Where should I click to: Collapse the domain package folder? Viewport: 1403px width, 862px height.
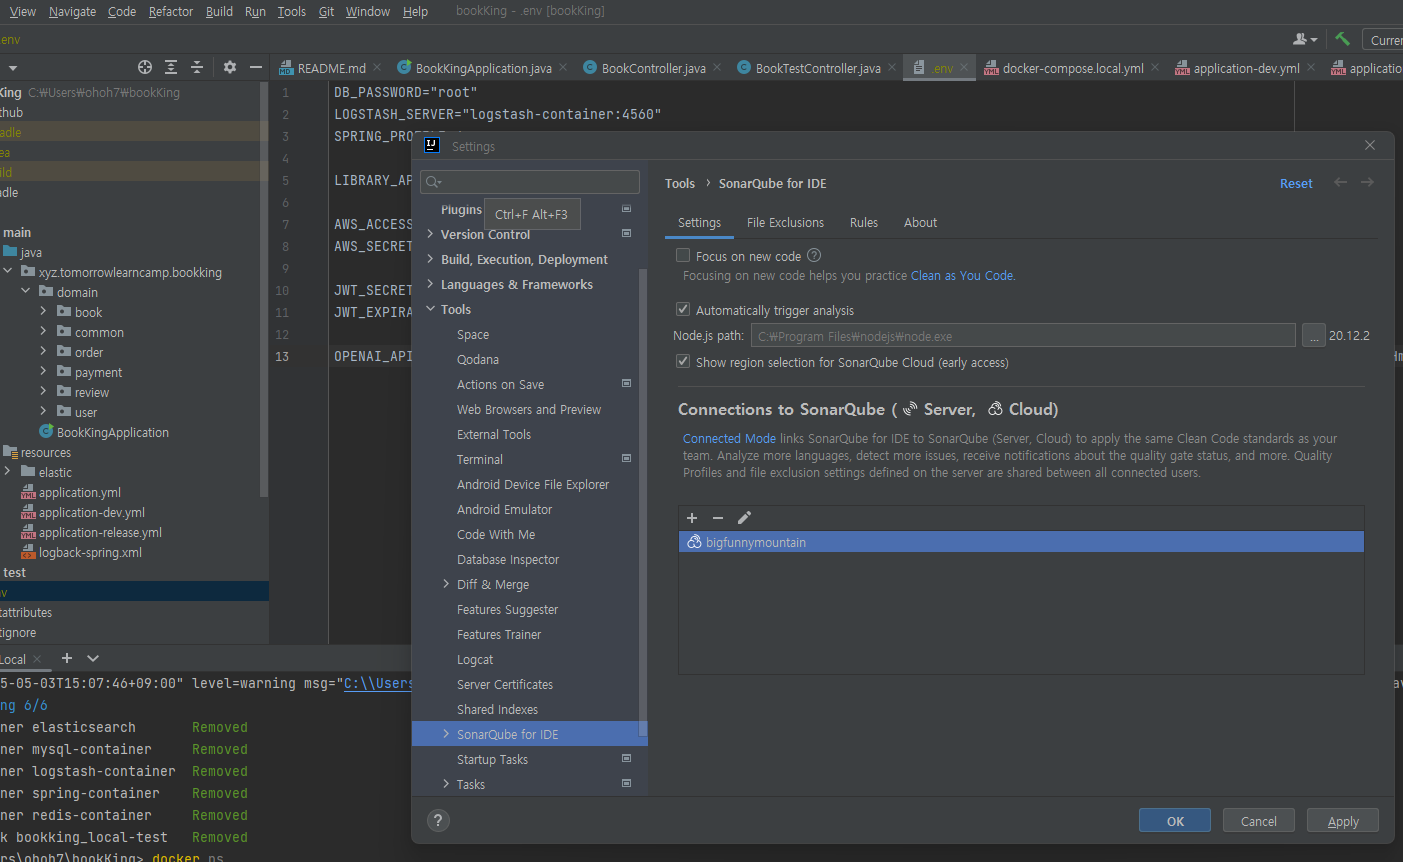(x=25, y=292)
